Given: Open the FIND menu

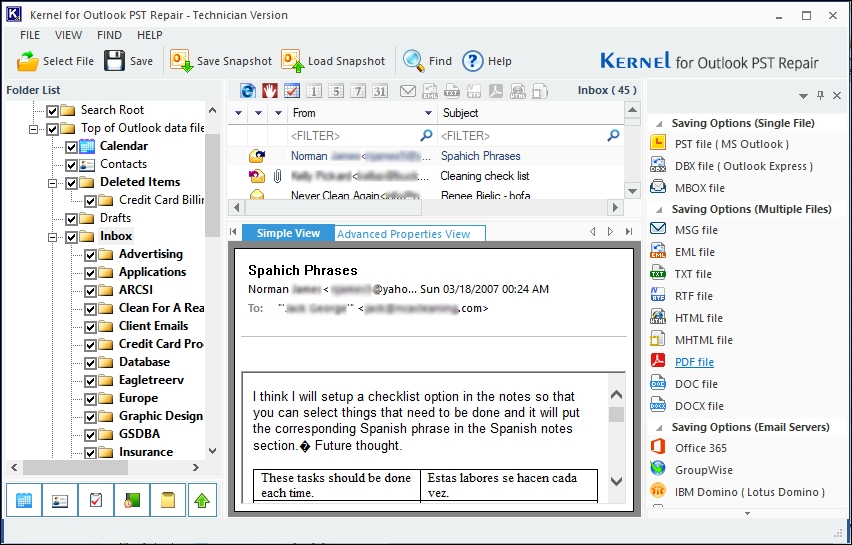Looking at the screenshot, I should tap(109, 35).
